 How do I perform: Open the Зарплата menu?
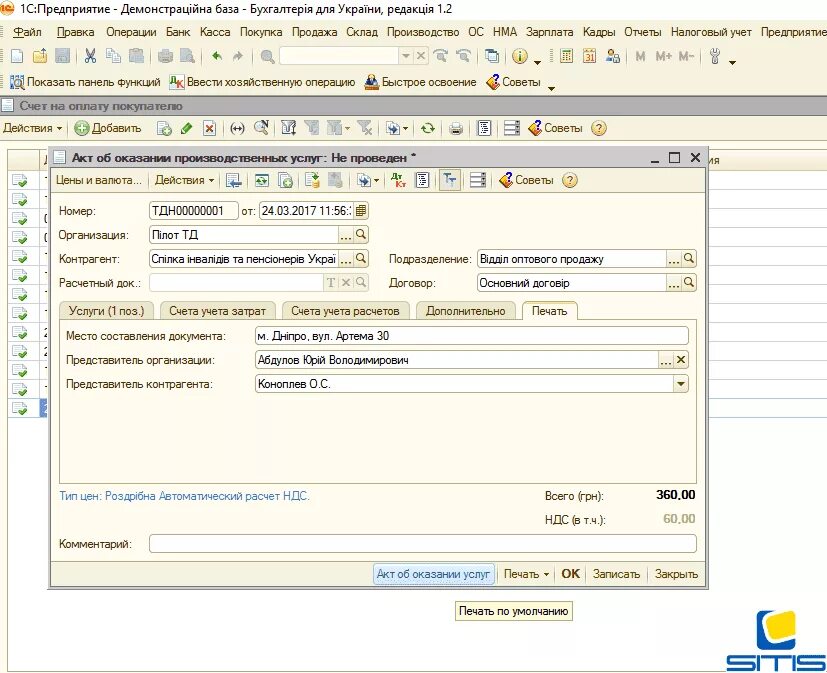pyautogui.click(x=549, y=32)
